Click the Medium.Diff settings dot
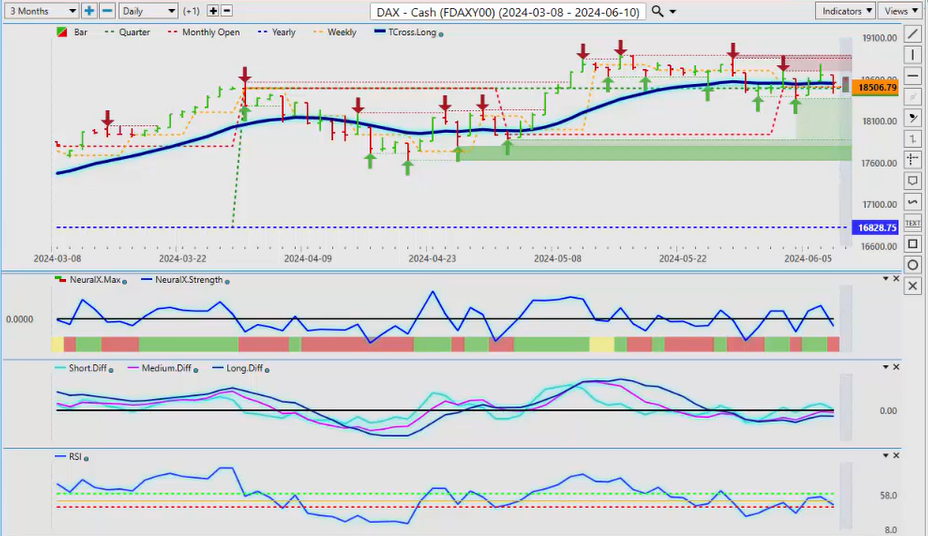Viewport: 928px width, 536px height. [x=196, y=370]
